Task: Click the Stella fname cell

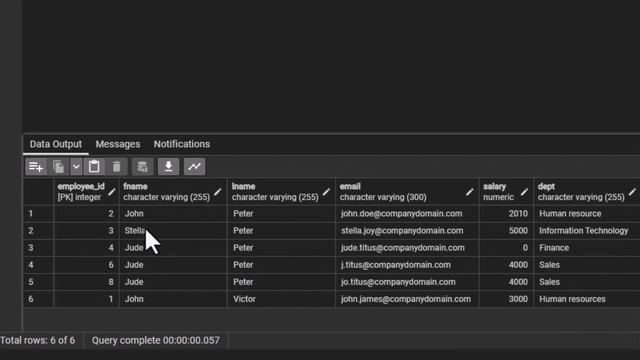Action: [173, 231]
